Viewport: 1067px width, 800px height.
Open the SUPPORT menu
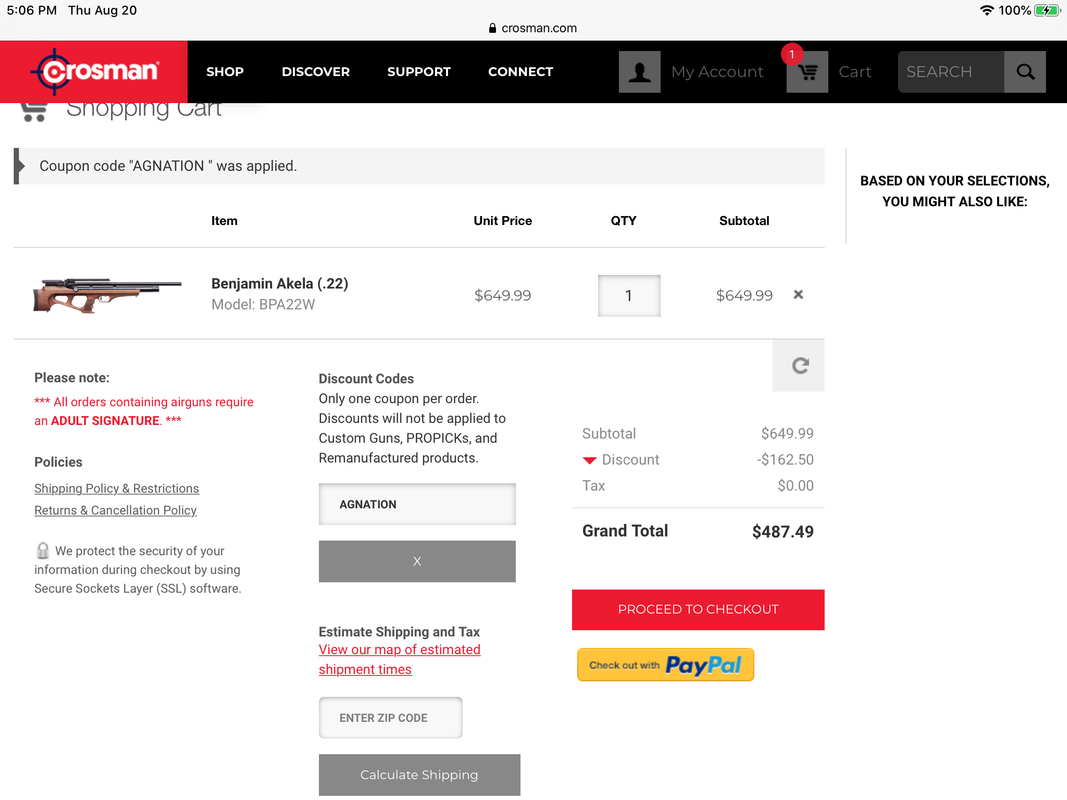point(419,71)
